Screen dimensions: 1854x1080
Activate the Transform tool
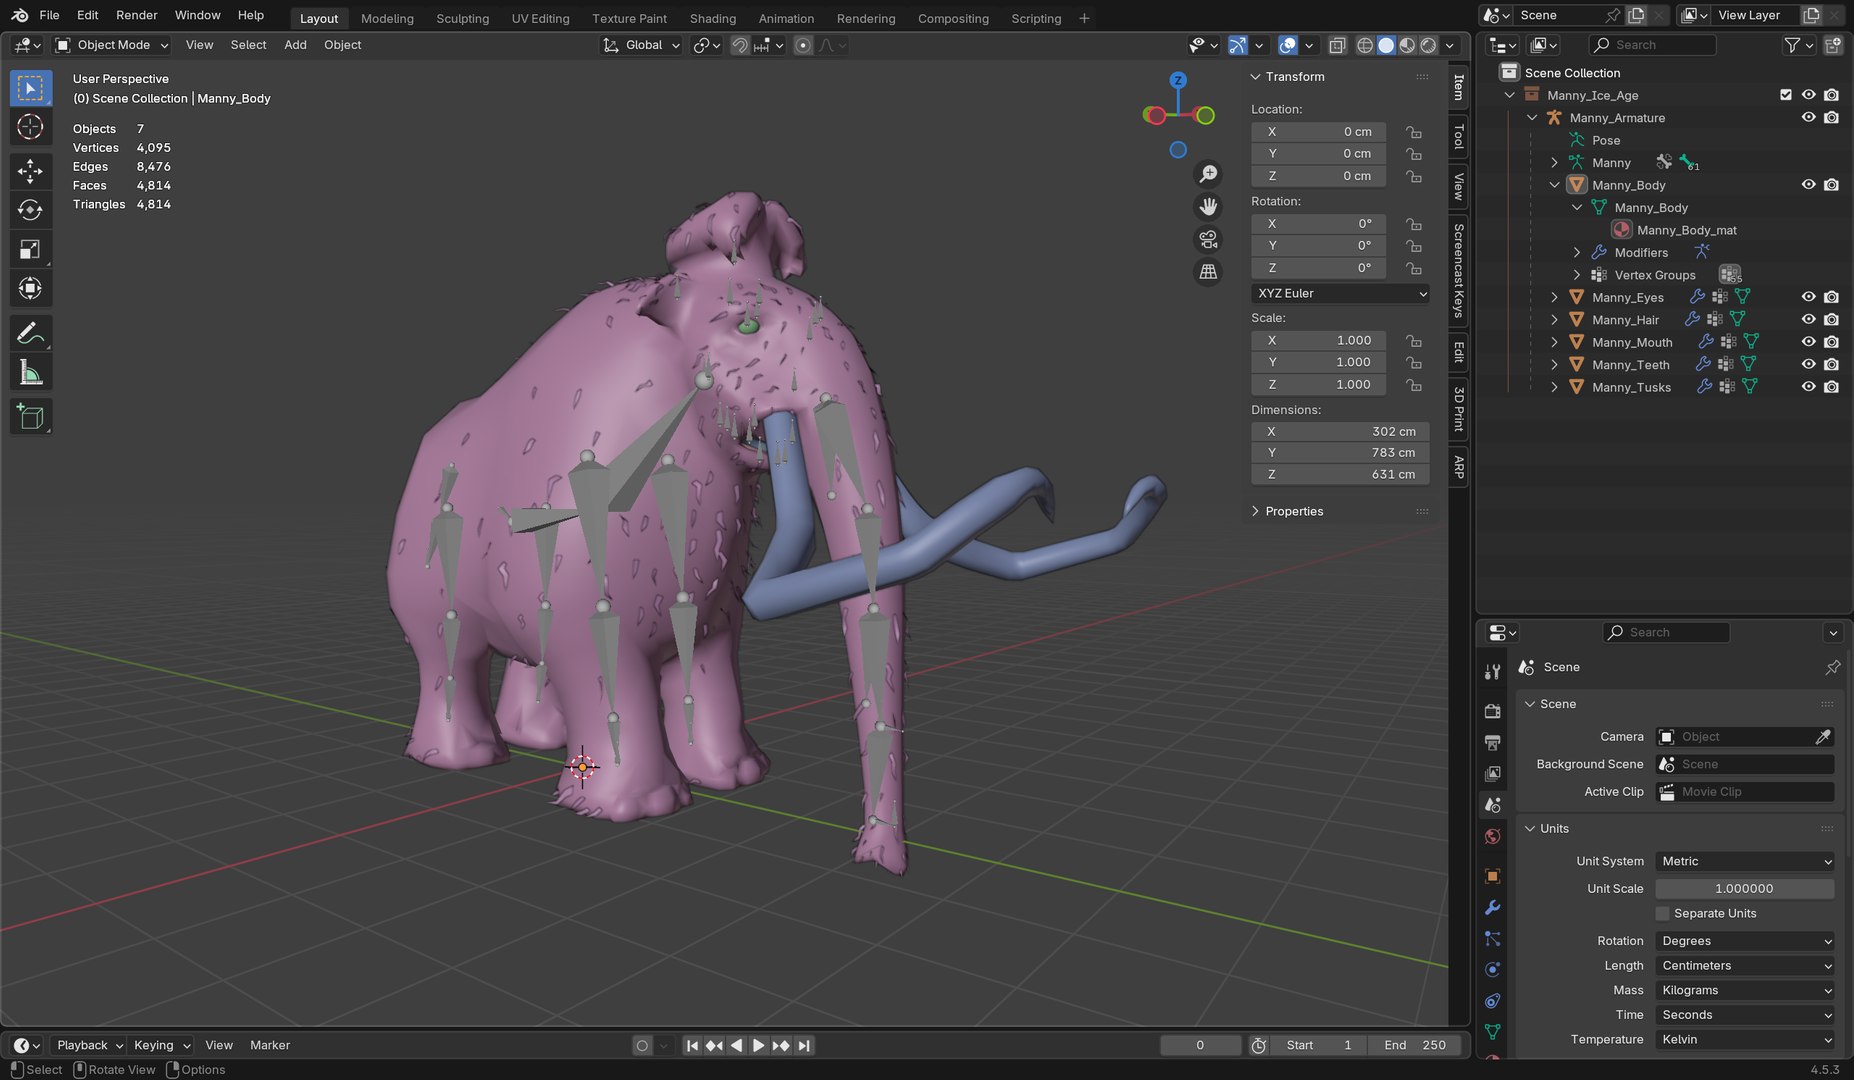point(30,288)
